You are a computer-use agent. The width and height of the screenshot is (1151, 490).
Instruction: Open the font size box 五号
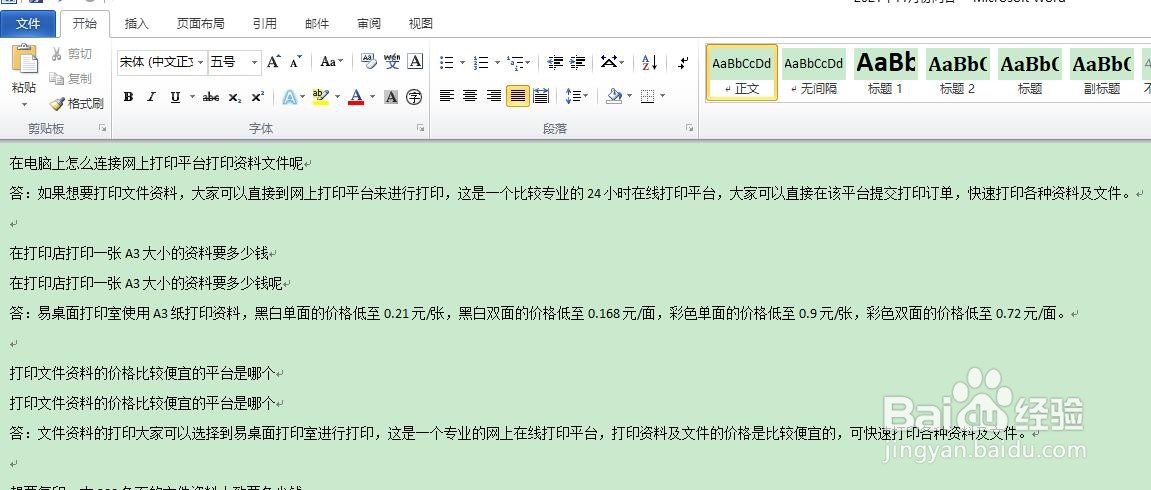[234, 62]
